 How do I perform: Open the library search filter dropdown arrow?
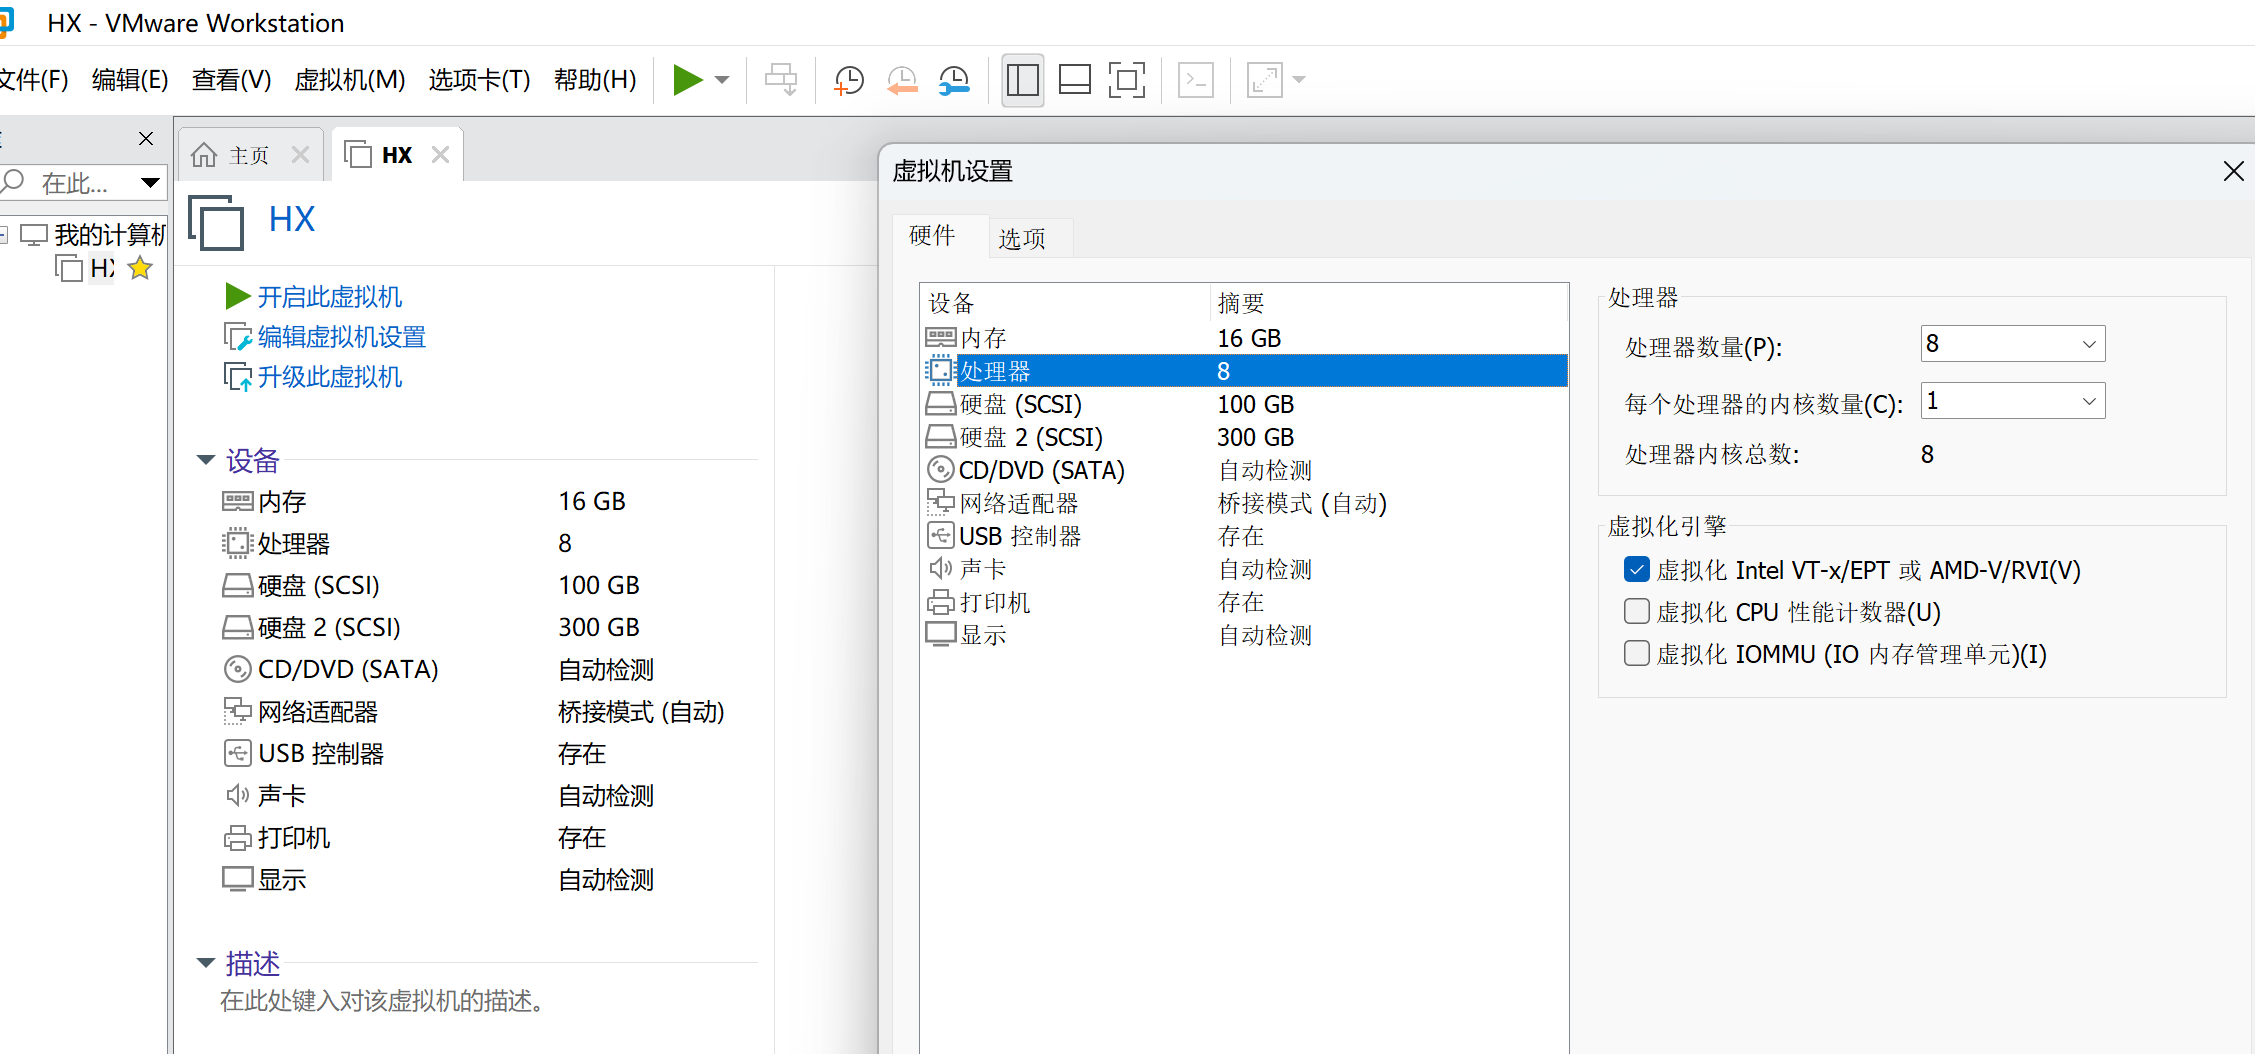pos(150,182)
